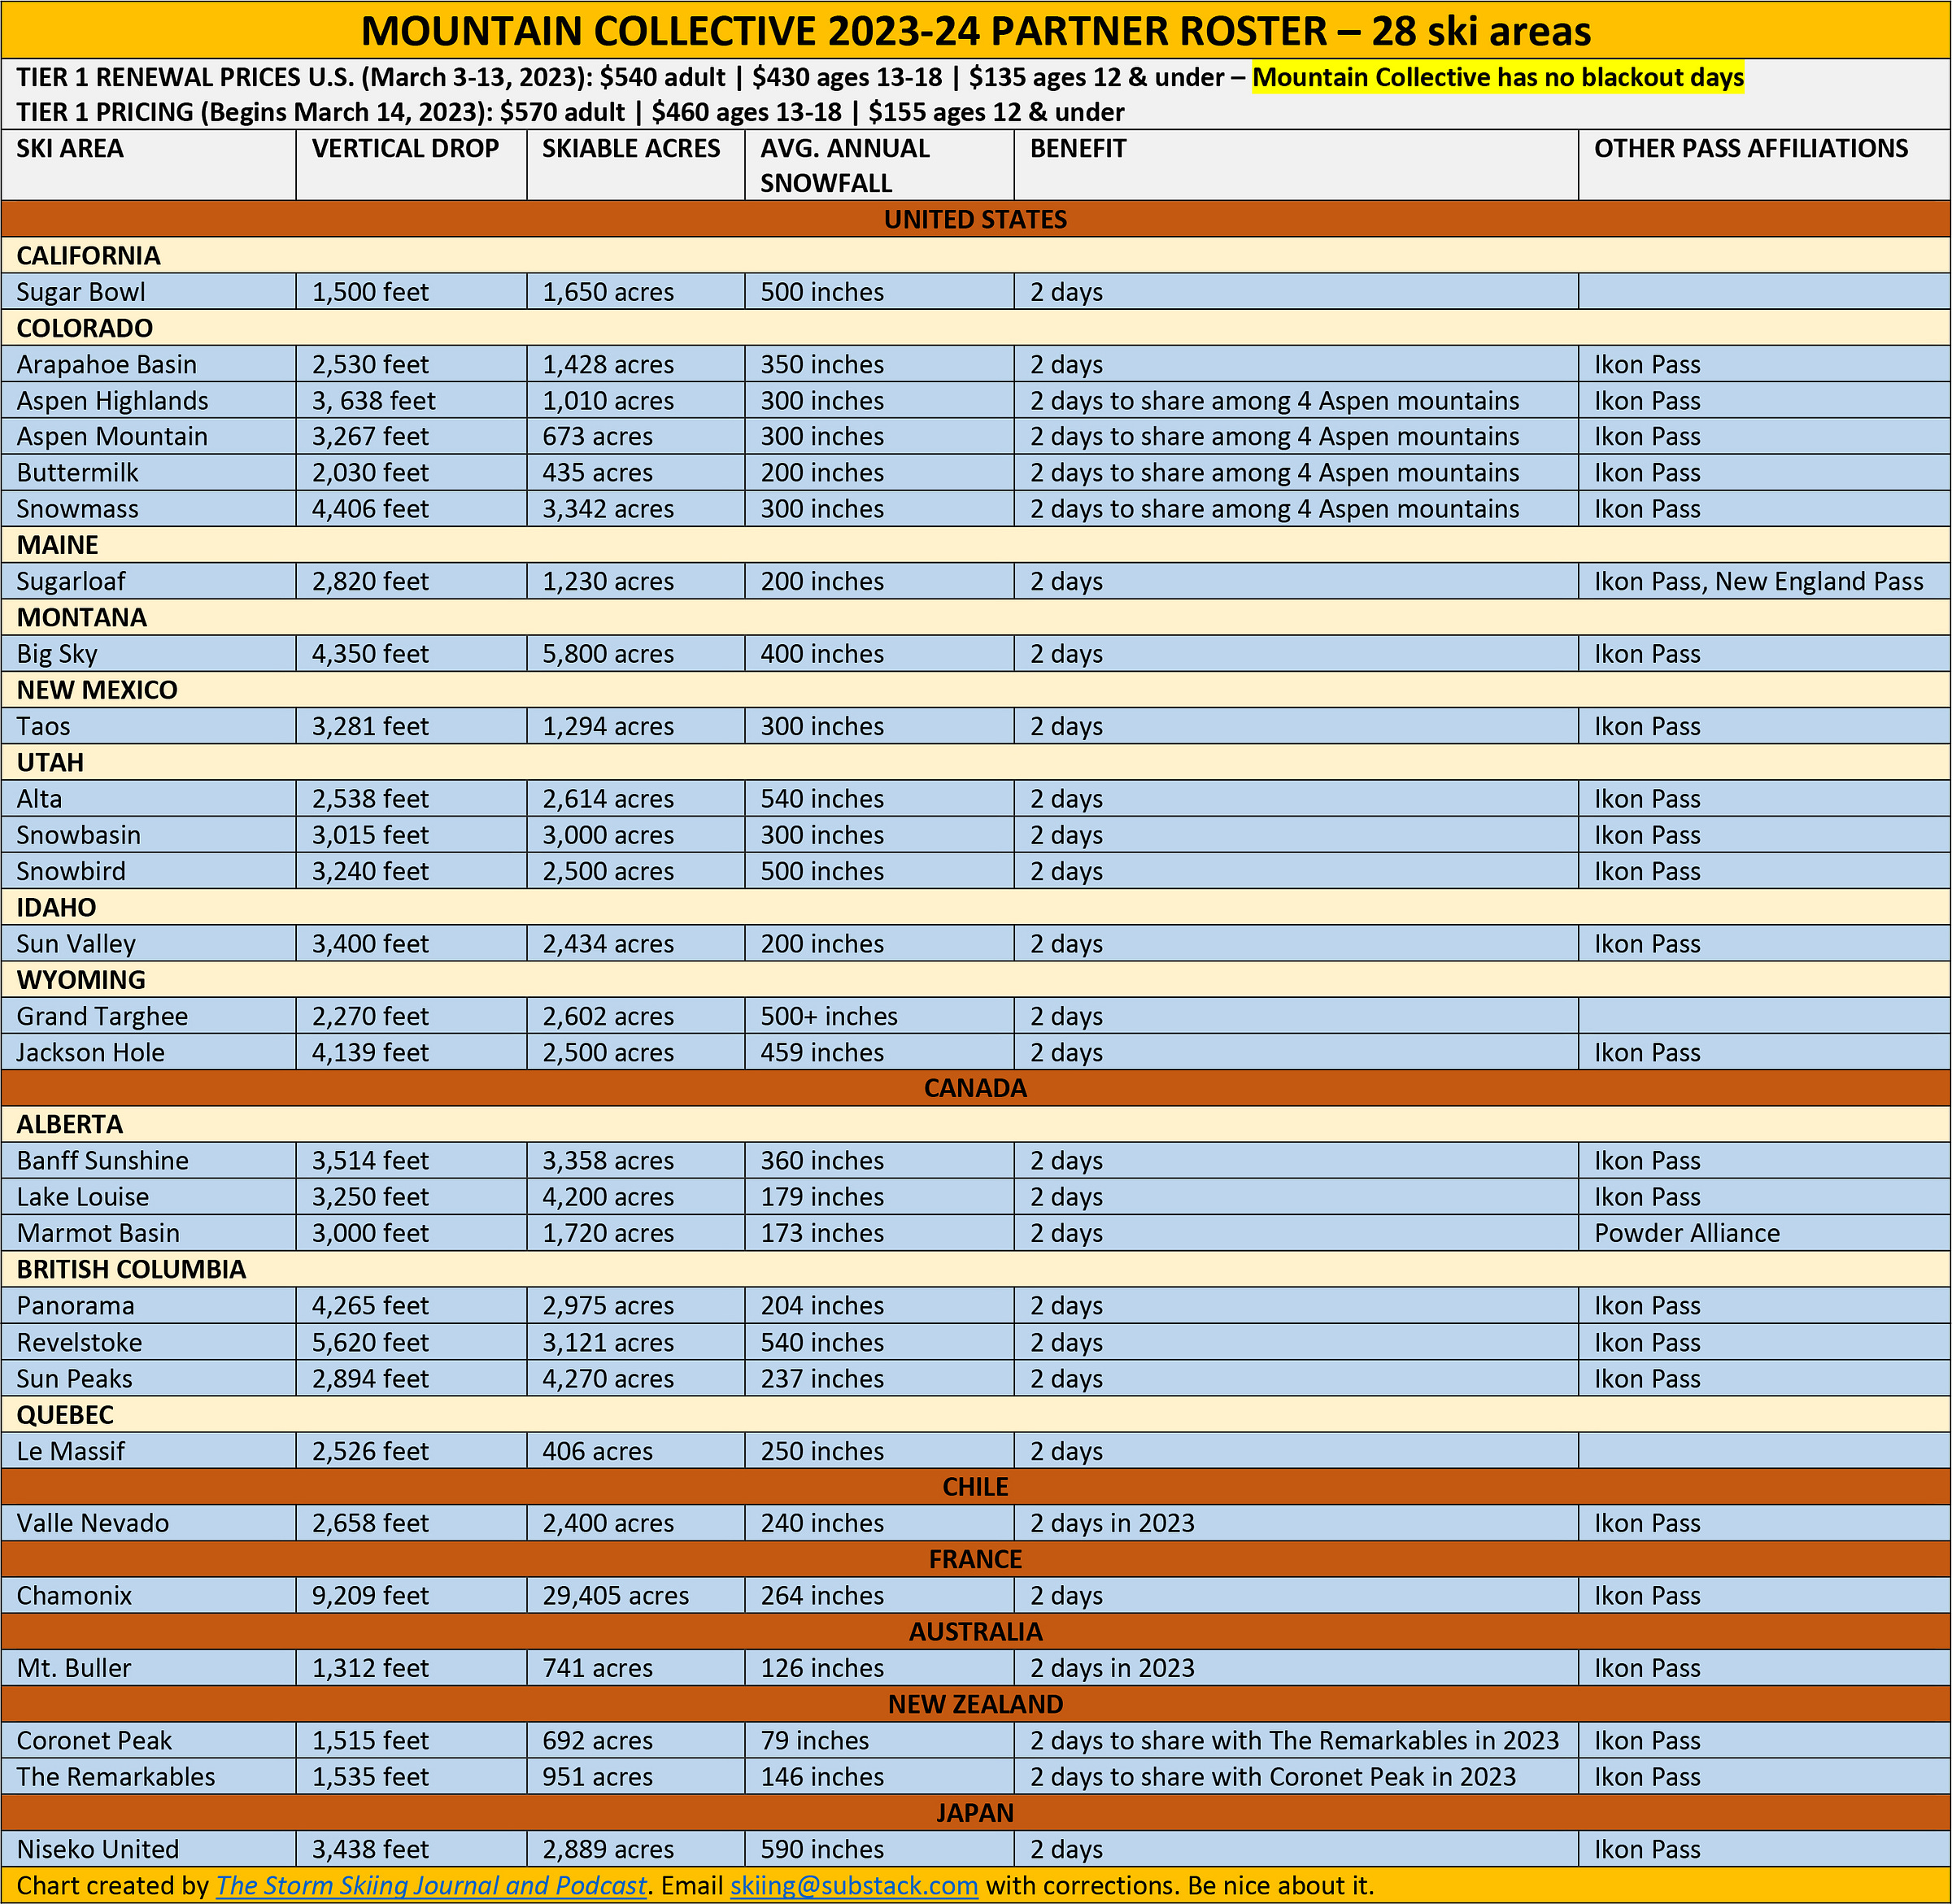The height and width of the screenshot is (1904, 1952).
Task: Select the 'MONTANA' state row
Action: tap(976, 617)
